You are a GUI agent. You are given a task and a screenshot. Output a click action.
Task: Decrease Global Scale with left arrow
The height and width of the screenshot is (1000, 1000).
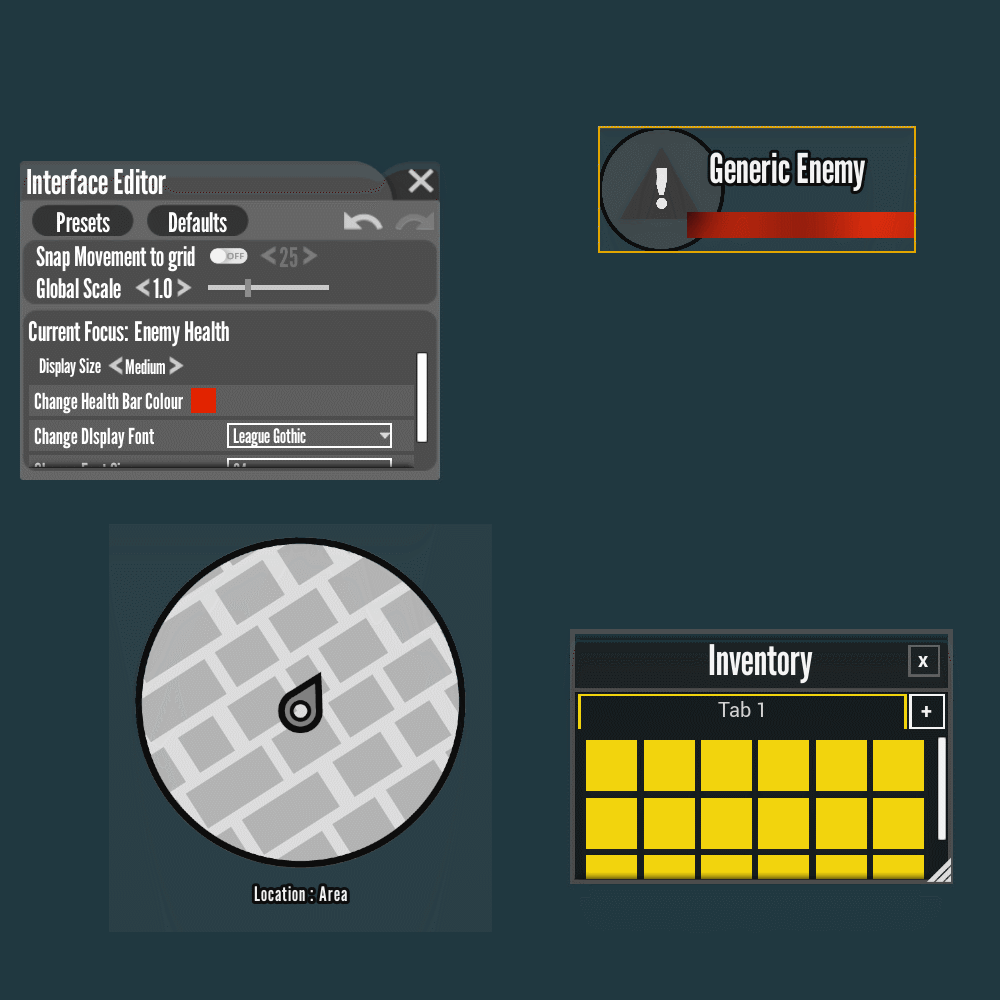click(142, 289)
